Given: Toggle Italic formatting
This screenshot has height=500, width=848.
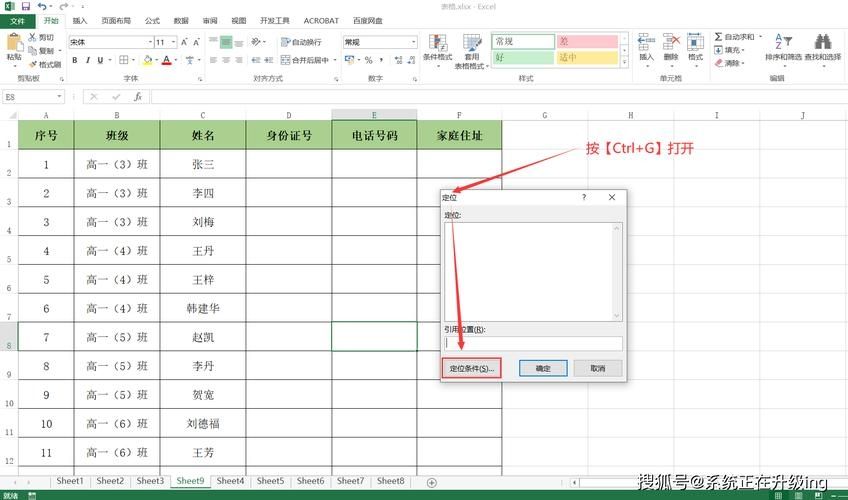Looking at the screenshot, I should point(87,60).
